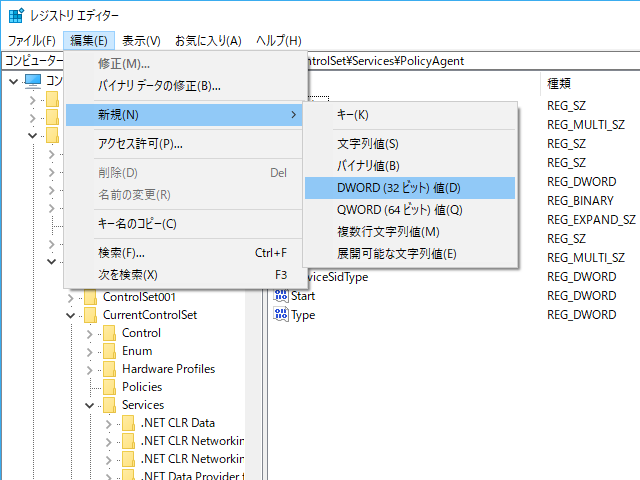Select キー(K) in the New submenu

tap(410, 115)
